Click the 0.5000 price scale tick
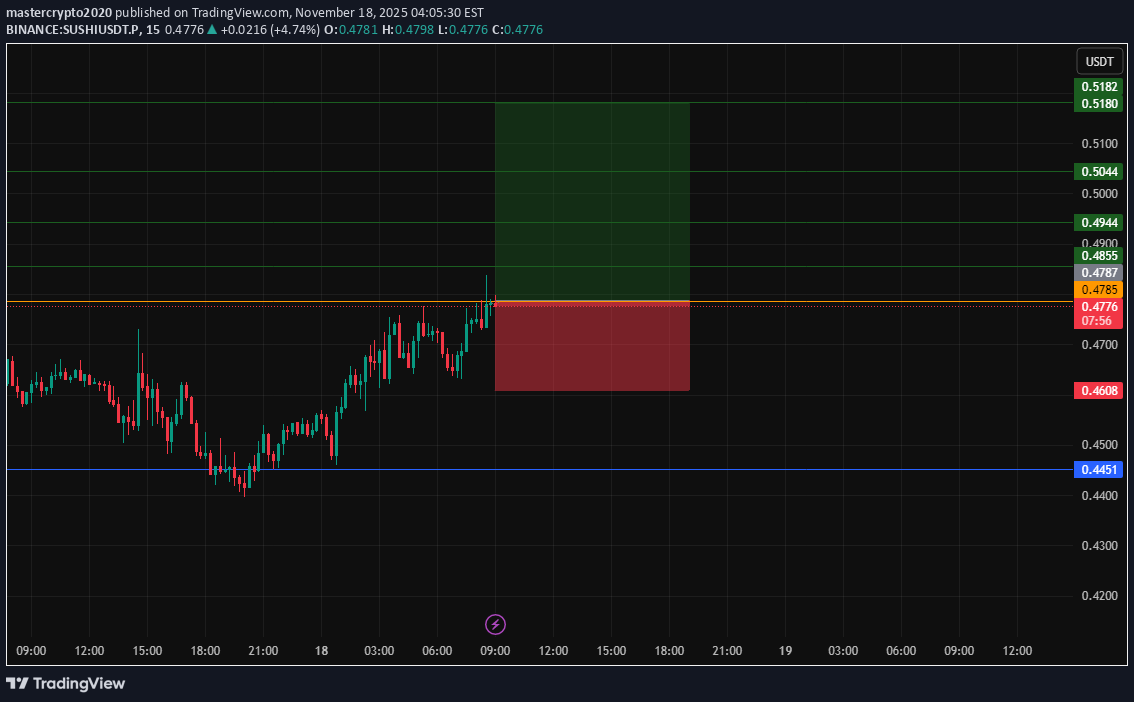The width and height of the screenshot is (1134, 702). [x=1099, y=193]
